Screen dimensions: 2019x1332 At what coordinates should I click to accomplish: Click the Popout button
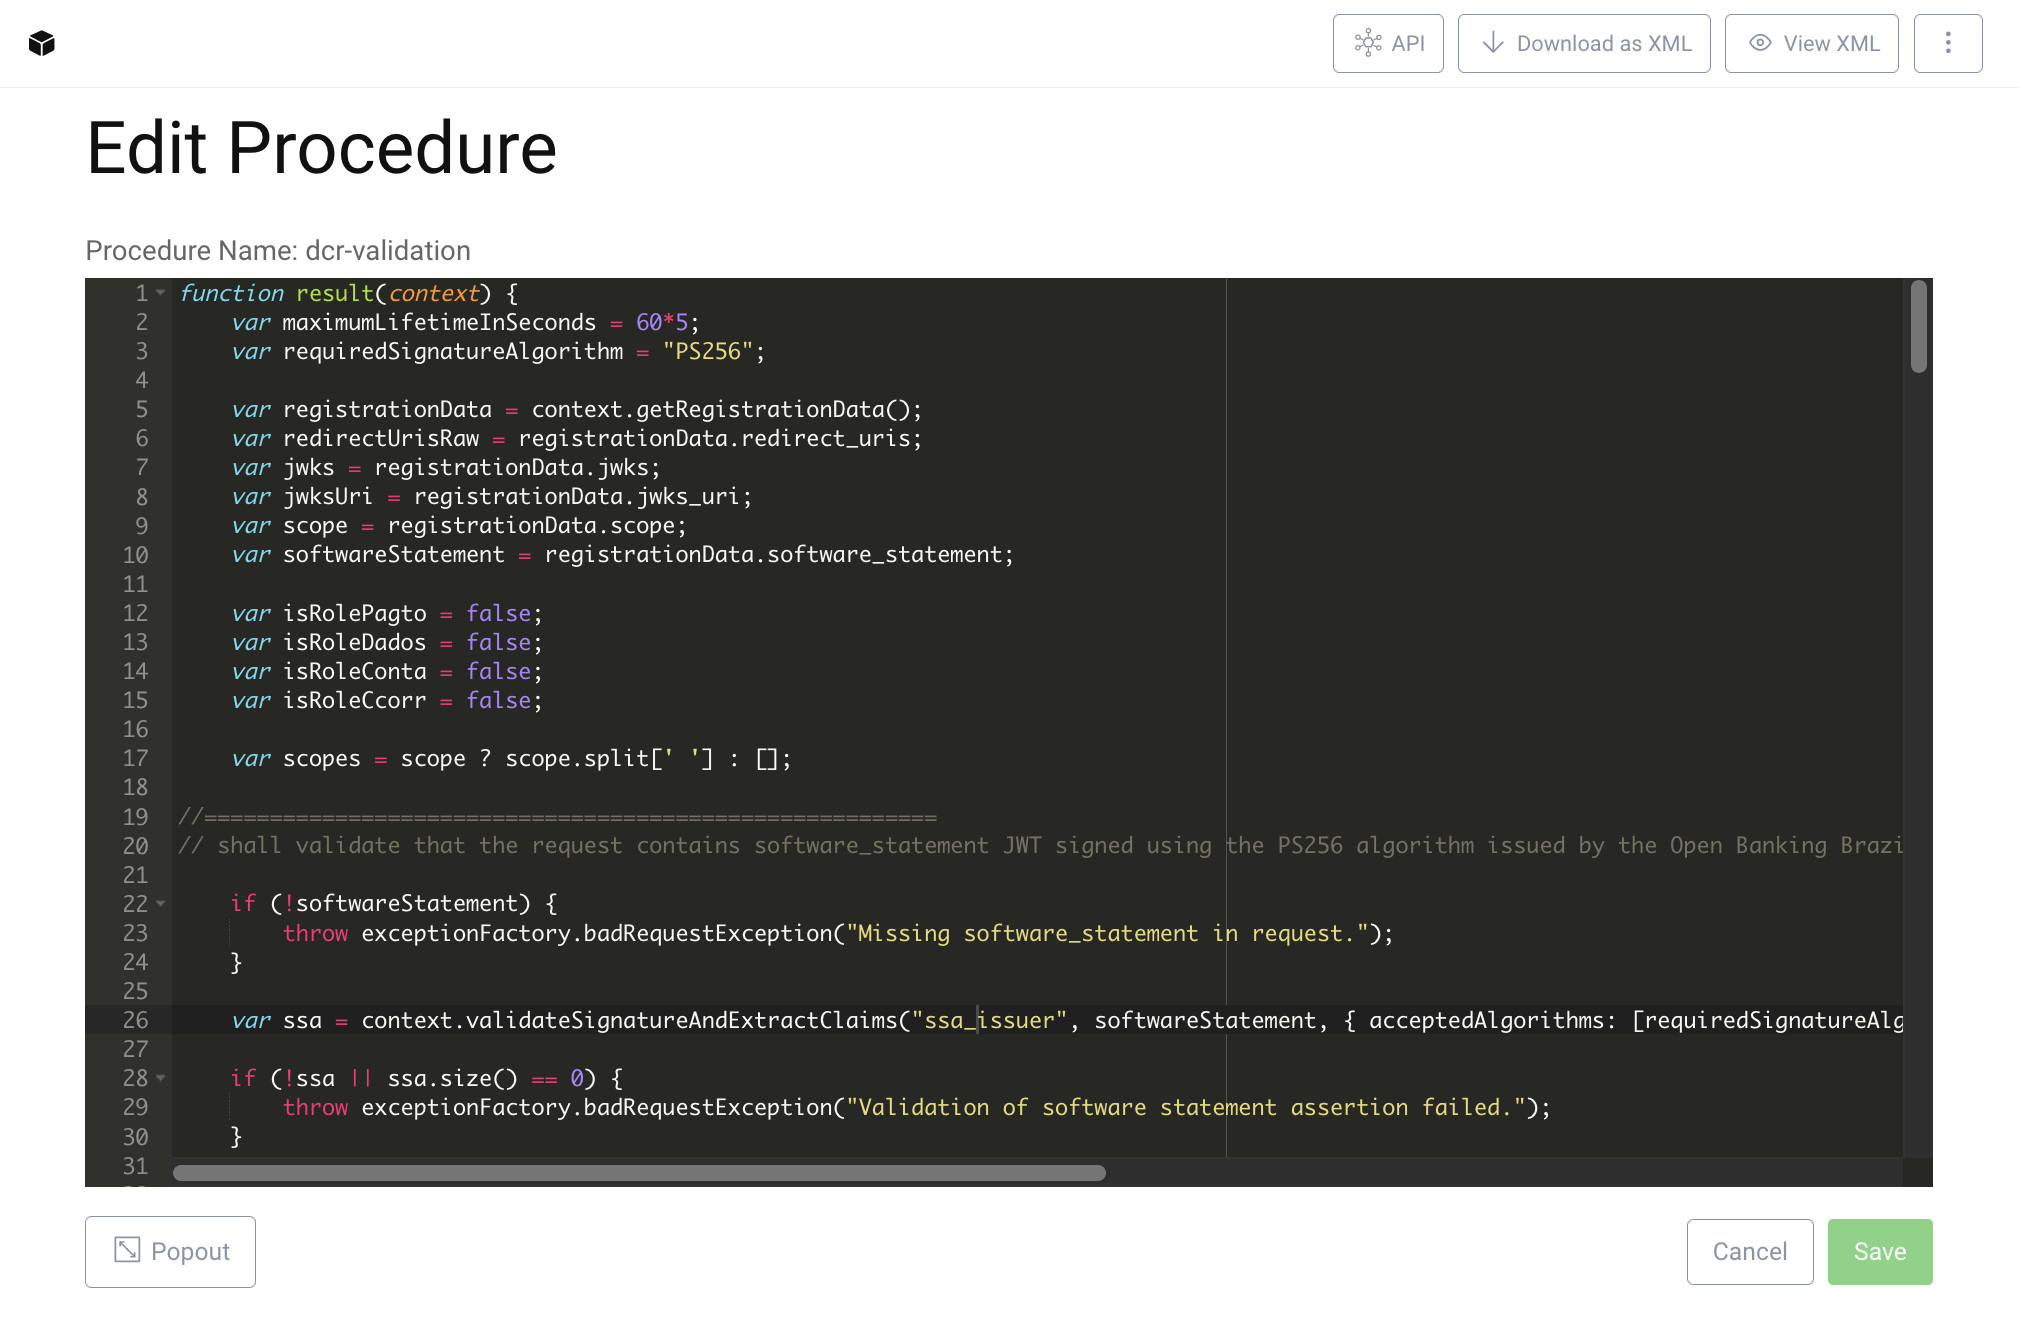click(x=170, y=1250)
